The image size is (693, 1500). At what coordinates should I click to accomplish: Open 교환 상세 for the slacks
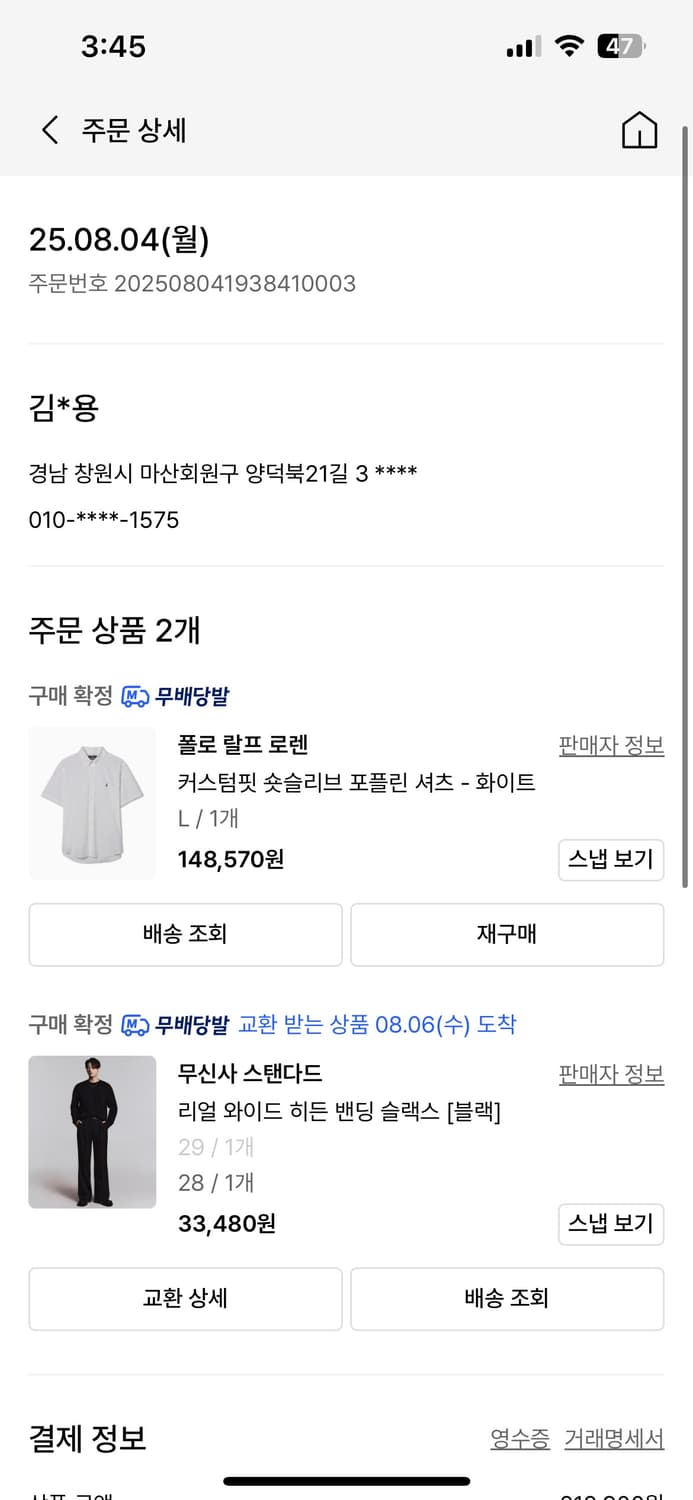[185, 1298]
